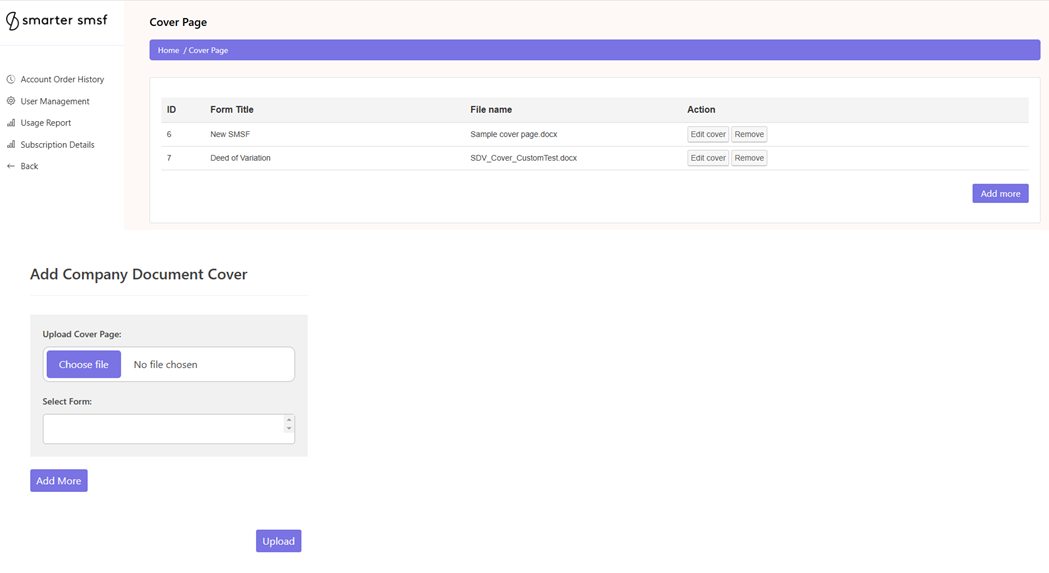
Task: Click the Cover Page breadcrumb
Action: tap(208, 50)
